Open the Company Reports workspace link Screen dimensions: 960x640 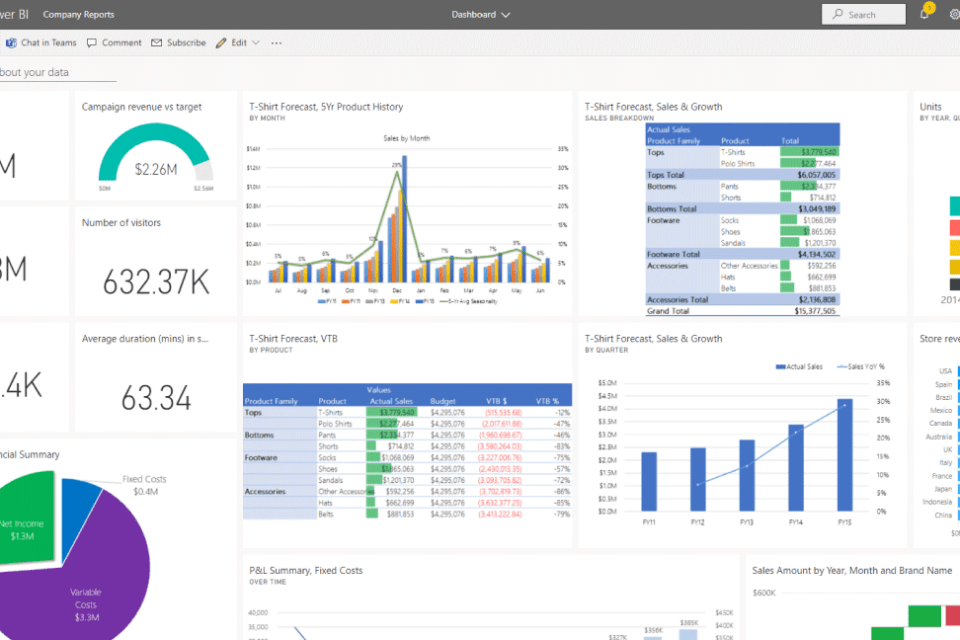click(x=78, y=15)
